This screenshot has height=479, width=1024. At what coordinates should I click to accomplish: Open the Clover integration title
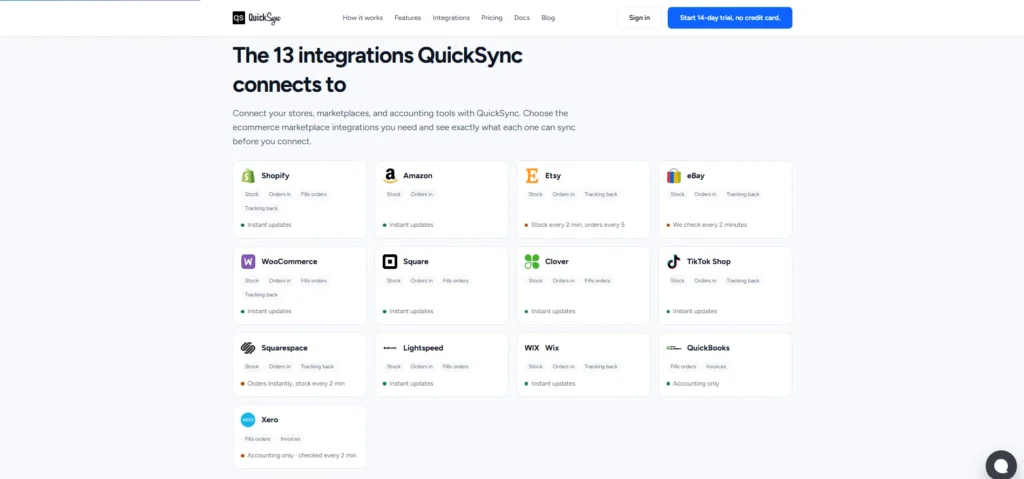tap(556, 261)
